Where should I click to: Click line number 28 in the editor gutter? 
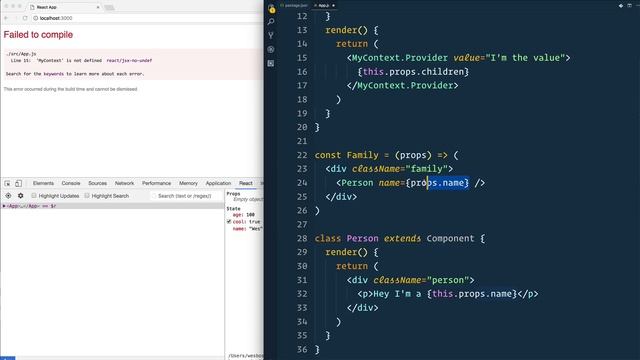[x=302, y=238]
